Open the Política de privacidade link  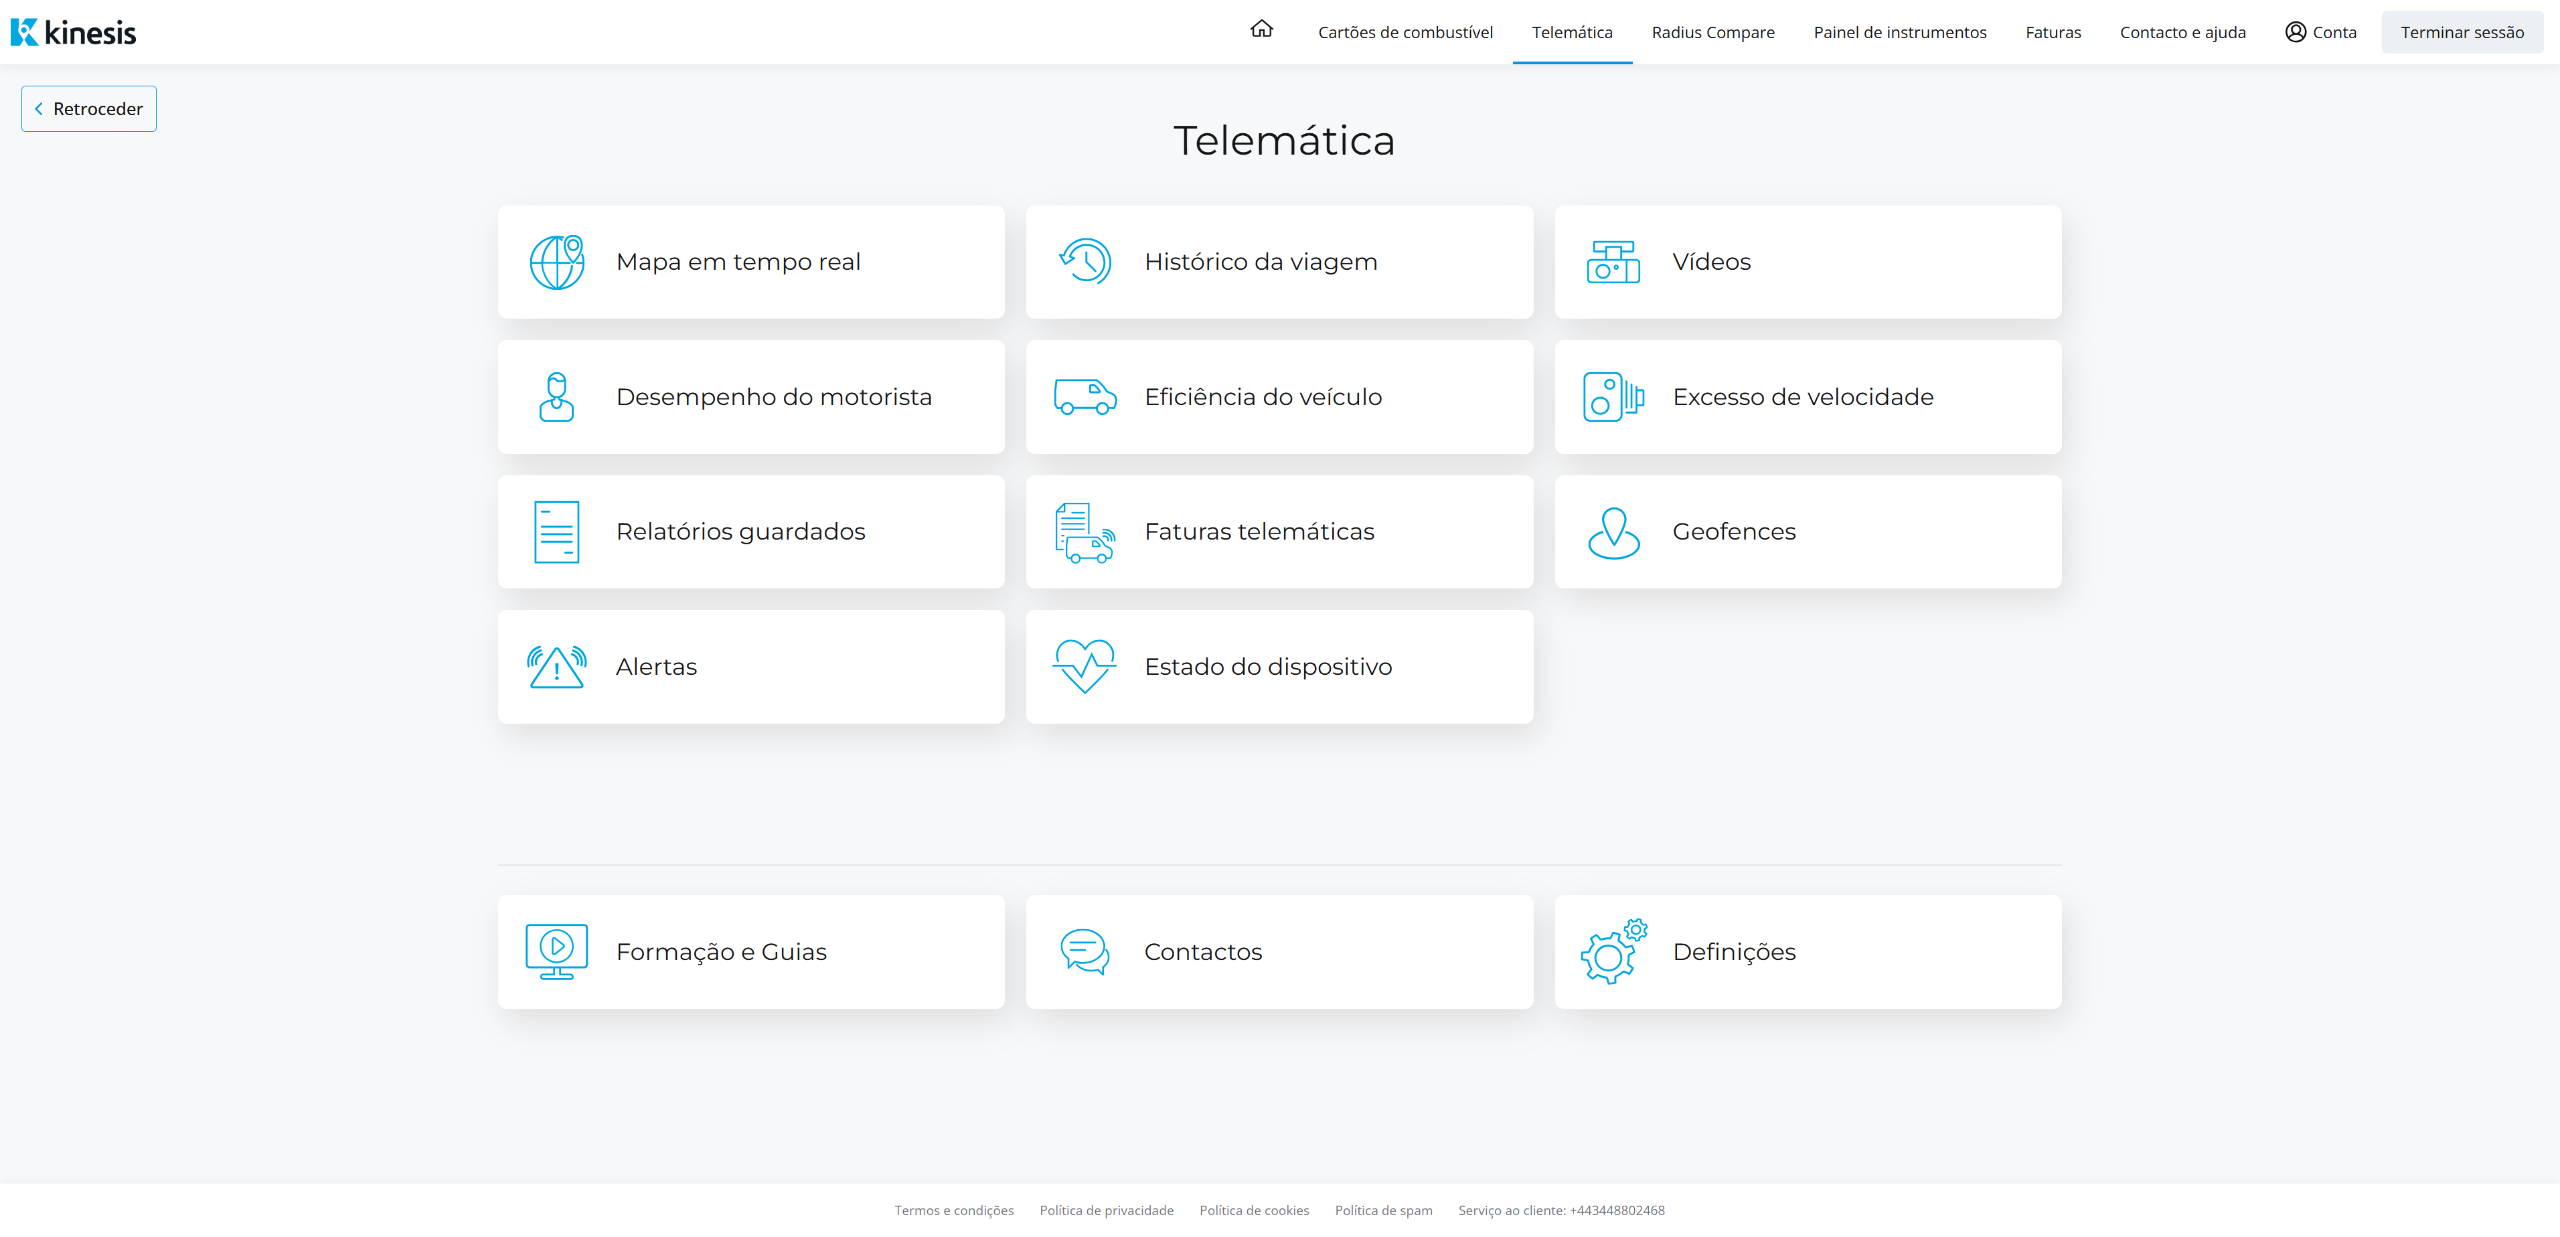point(1106,1210)
